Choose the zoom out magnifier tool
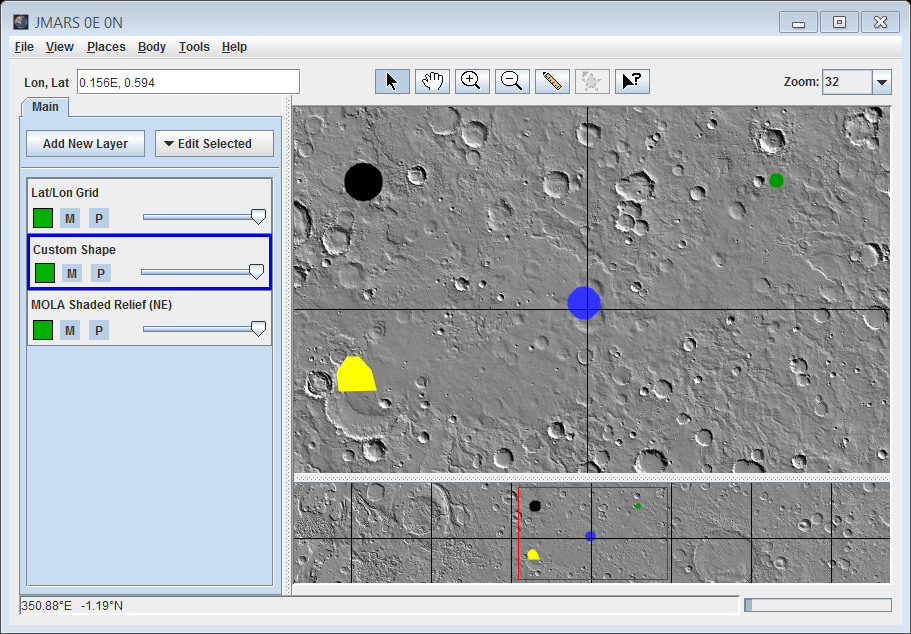The image size is (911, 634). pyautogui.click(x=512, y=82)
